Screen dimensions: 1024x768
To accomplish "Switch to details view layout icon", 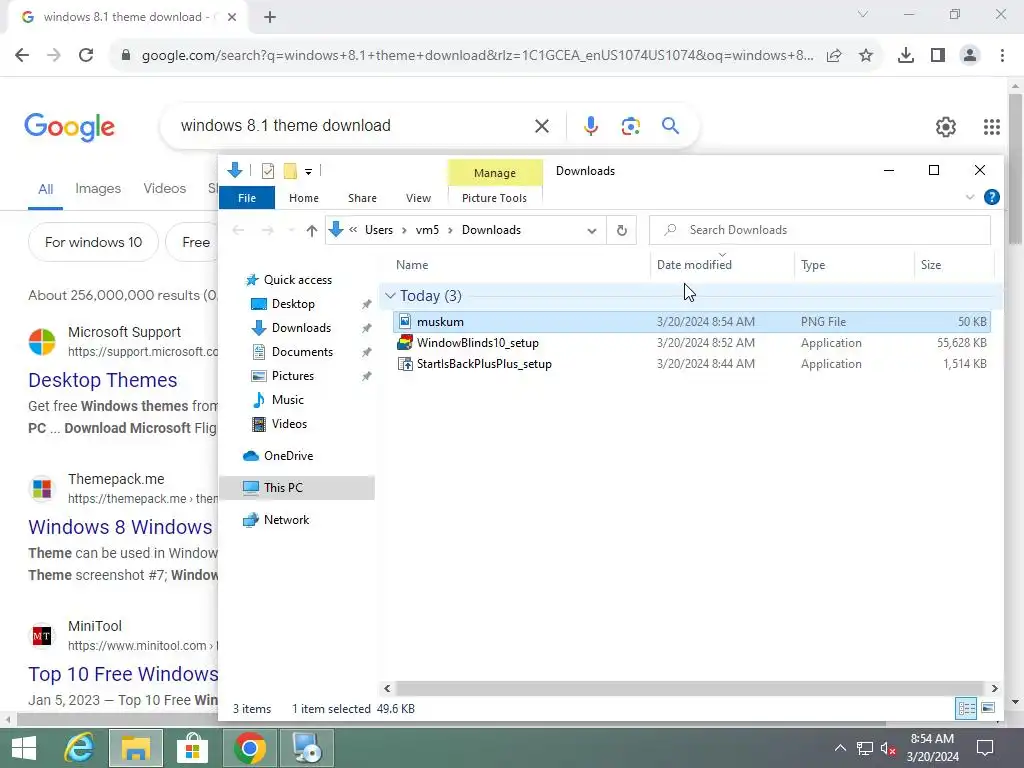I will (x=967, y=708).
